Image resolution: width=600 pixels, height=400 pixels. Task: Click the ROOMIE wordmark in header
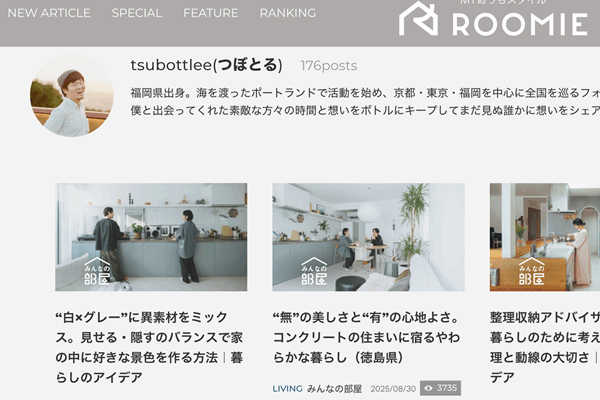pyautogui.click(x=520, y=24)
